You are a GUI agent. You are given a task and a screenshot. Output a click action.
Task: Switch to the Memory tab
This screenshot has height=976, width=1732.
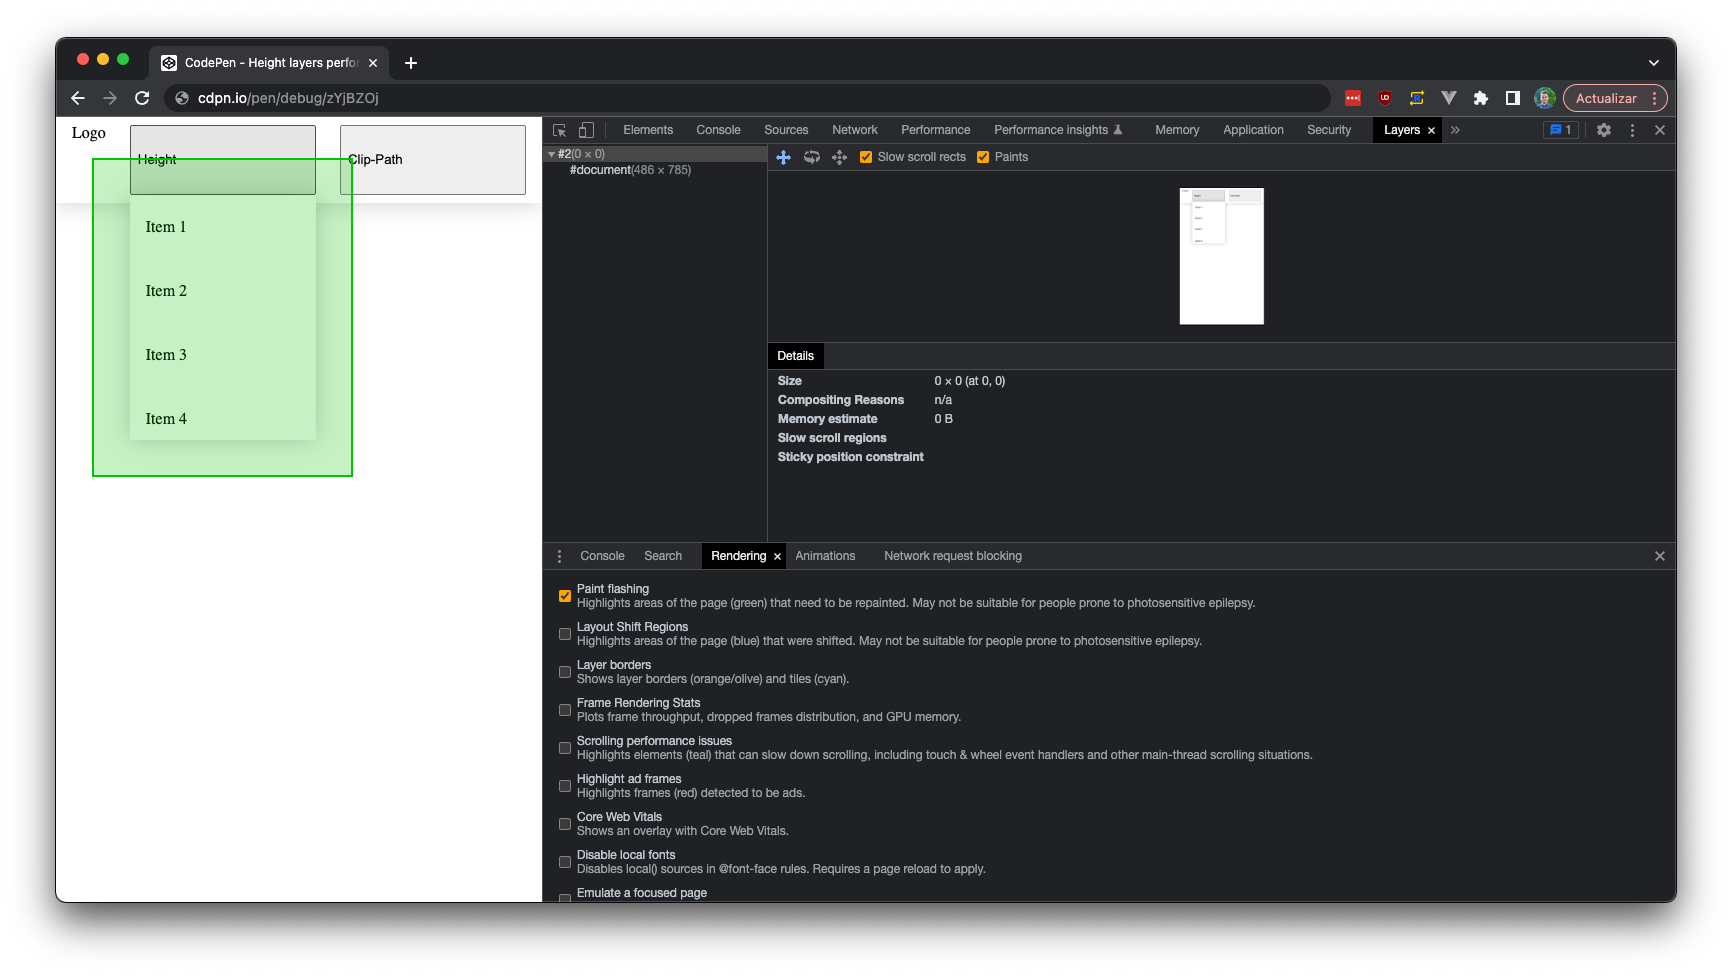(x=1176, y=130)
